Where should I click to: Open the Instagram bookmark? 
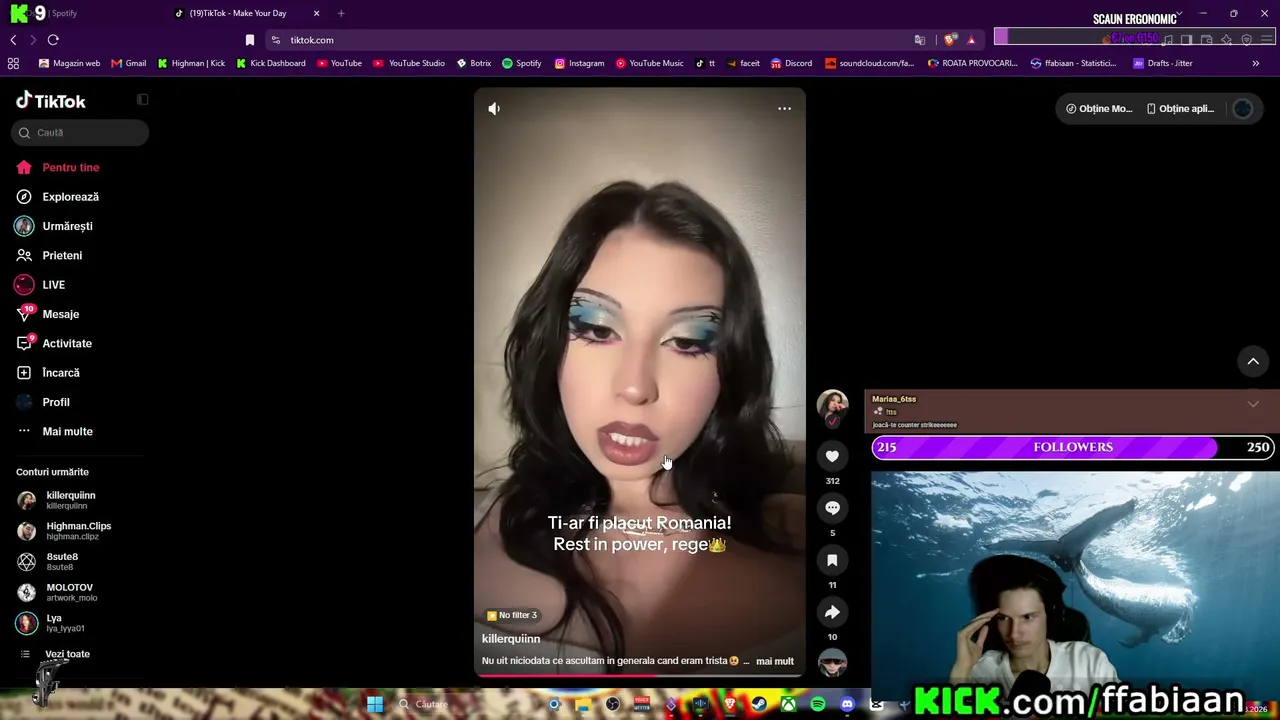[580, 63]
